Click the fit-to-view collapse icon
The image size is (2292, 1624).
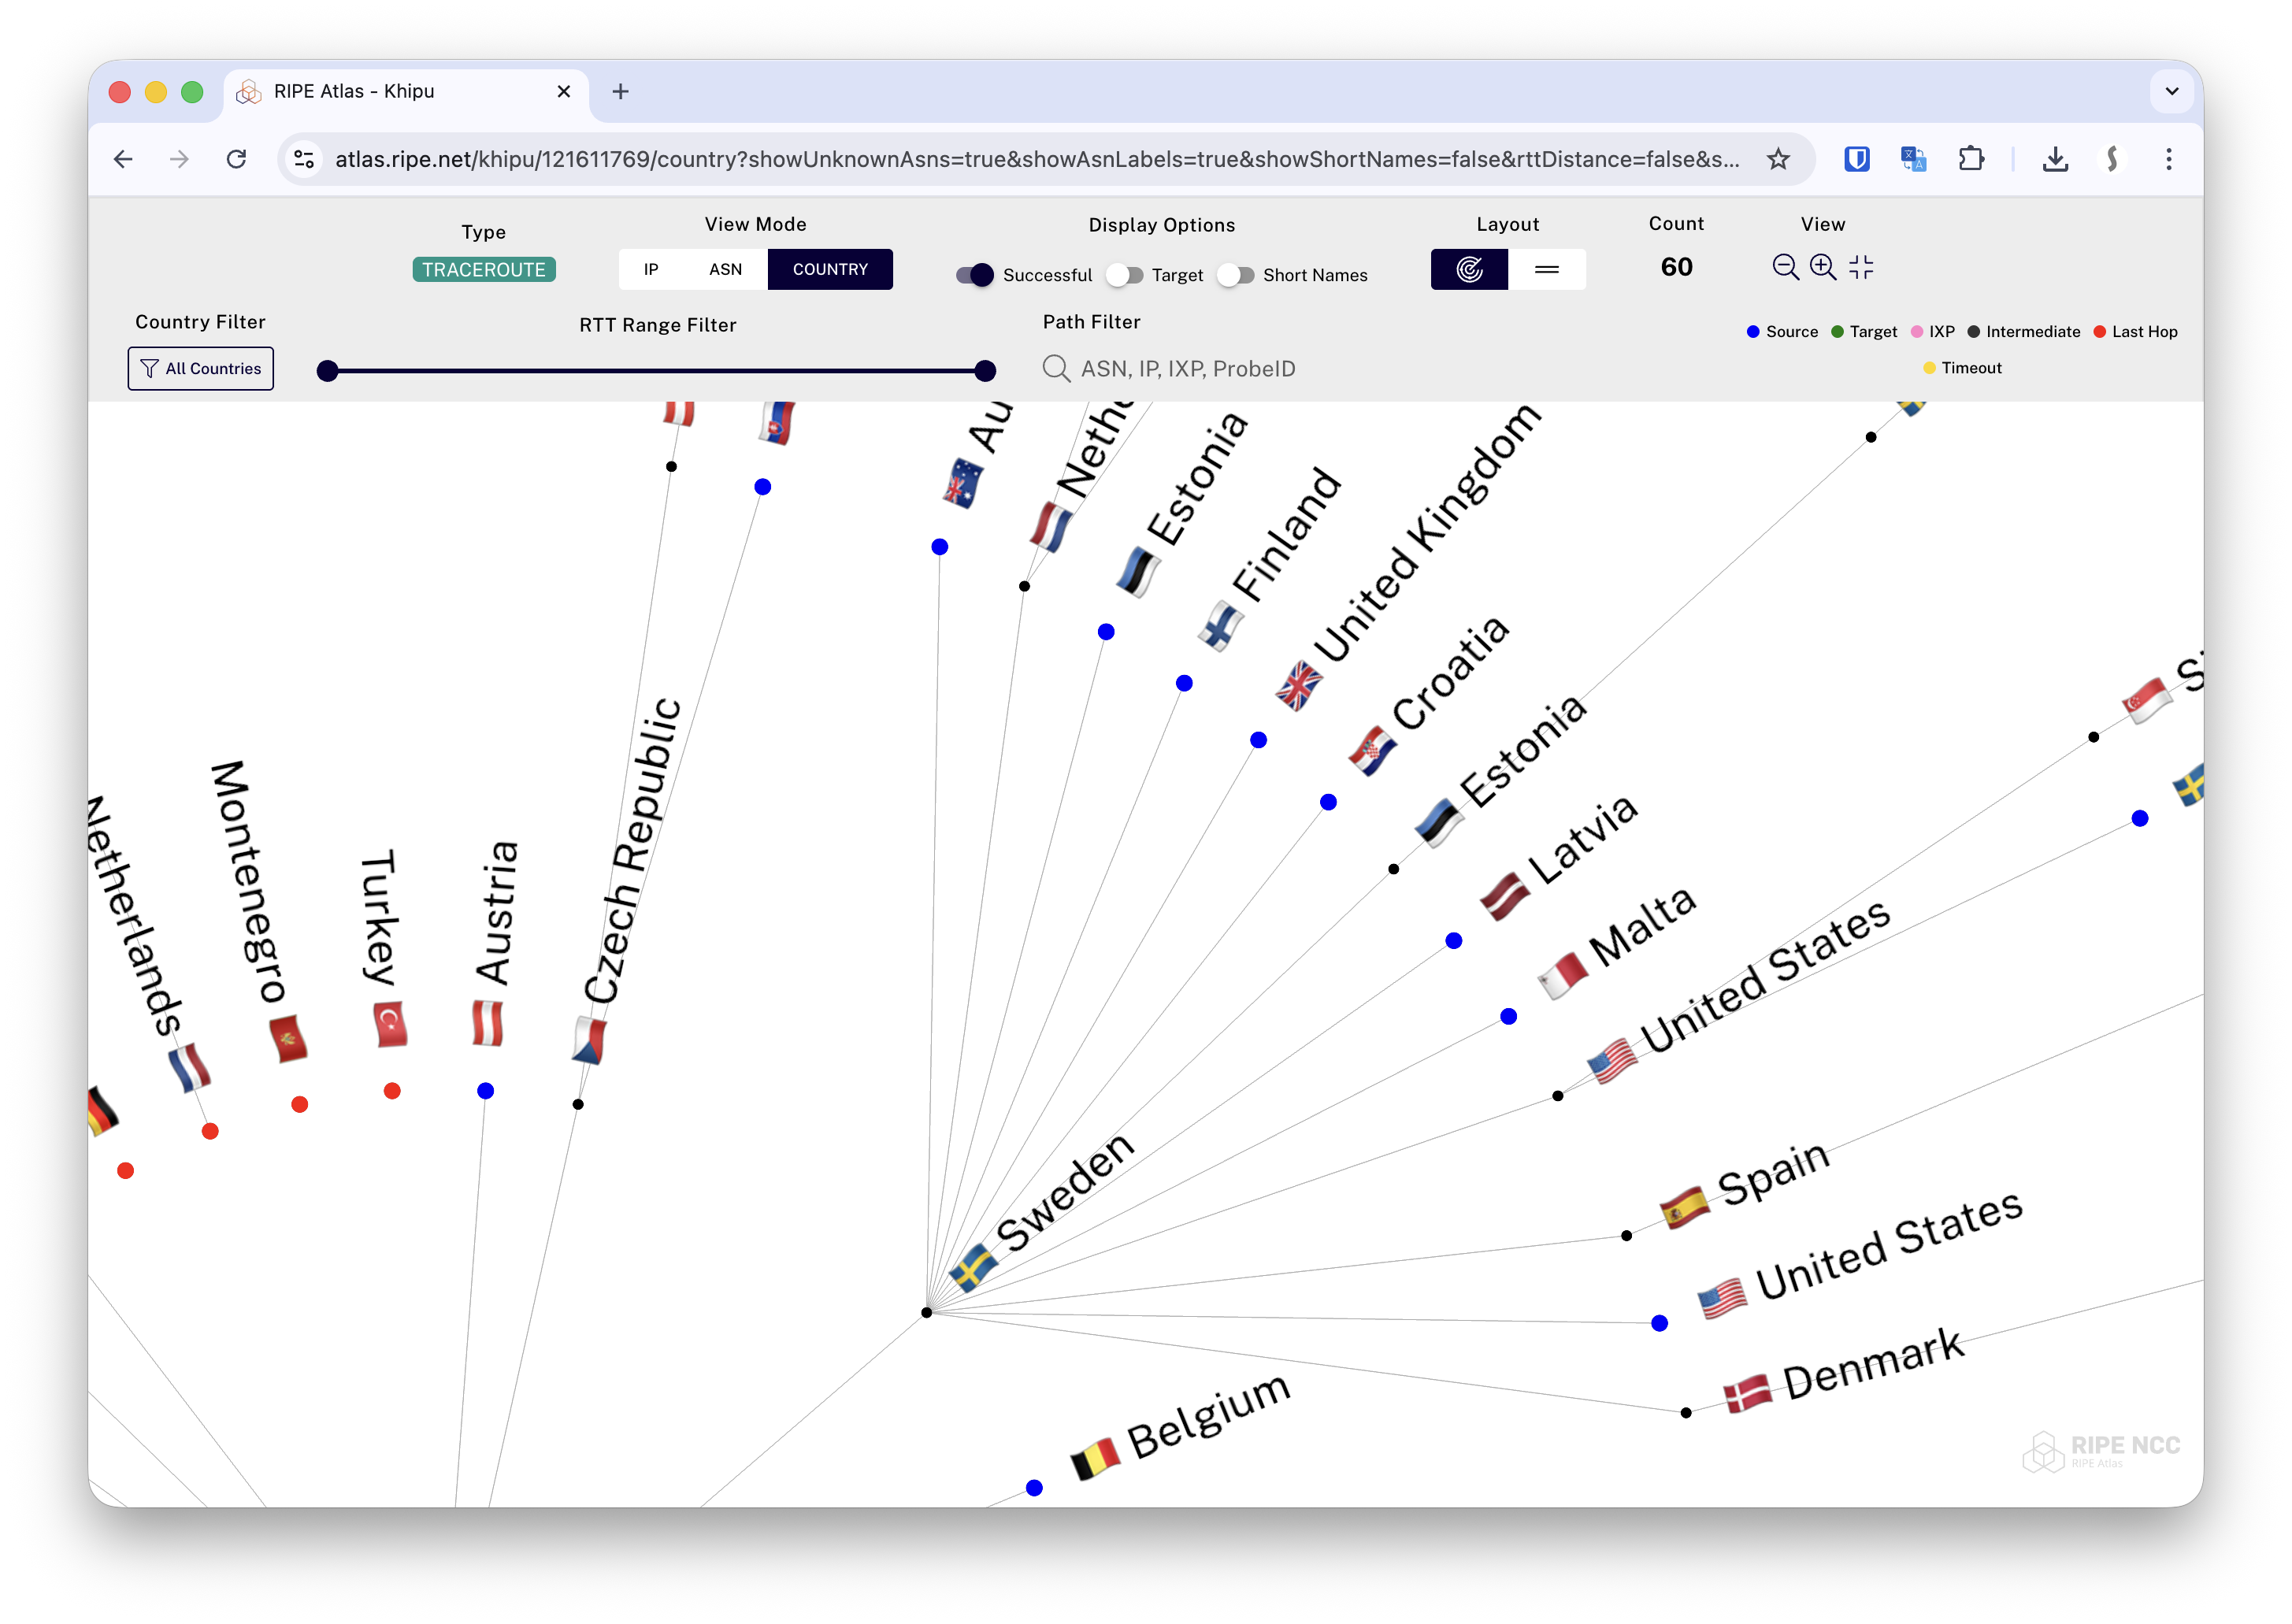click(x=1861, y=267)
